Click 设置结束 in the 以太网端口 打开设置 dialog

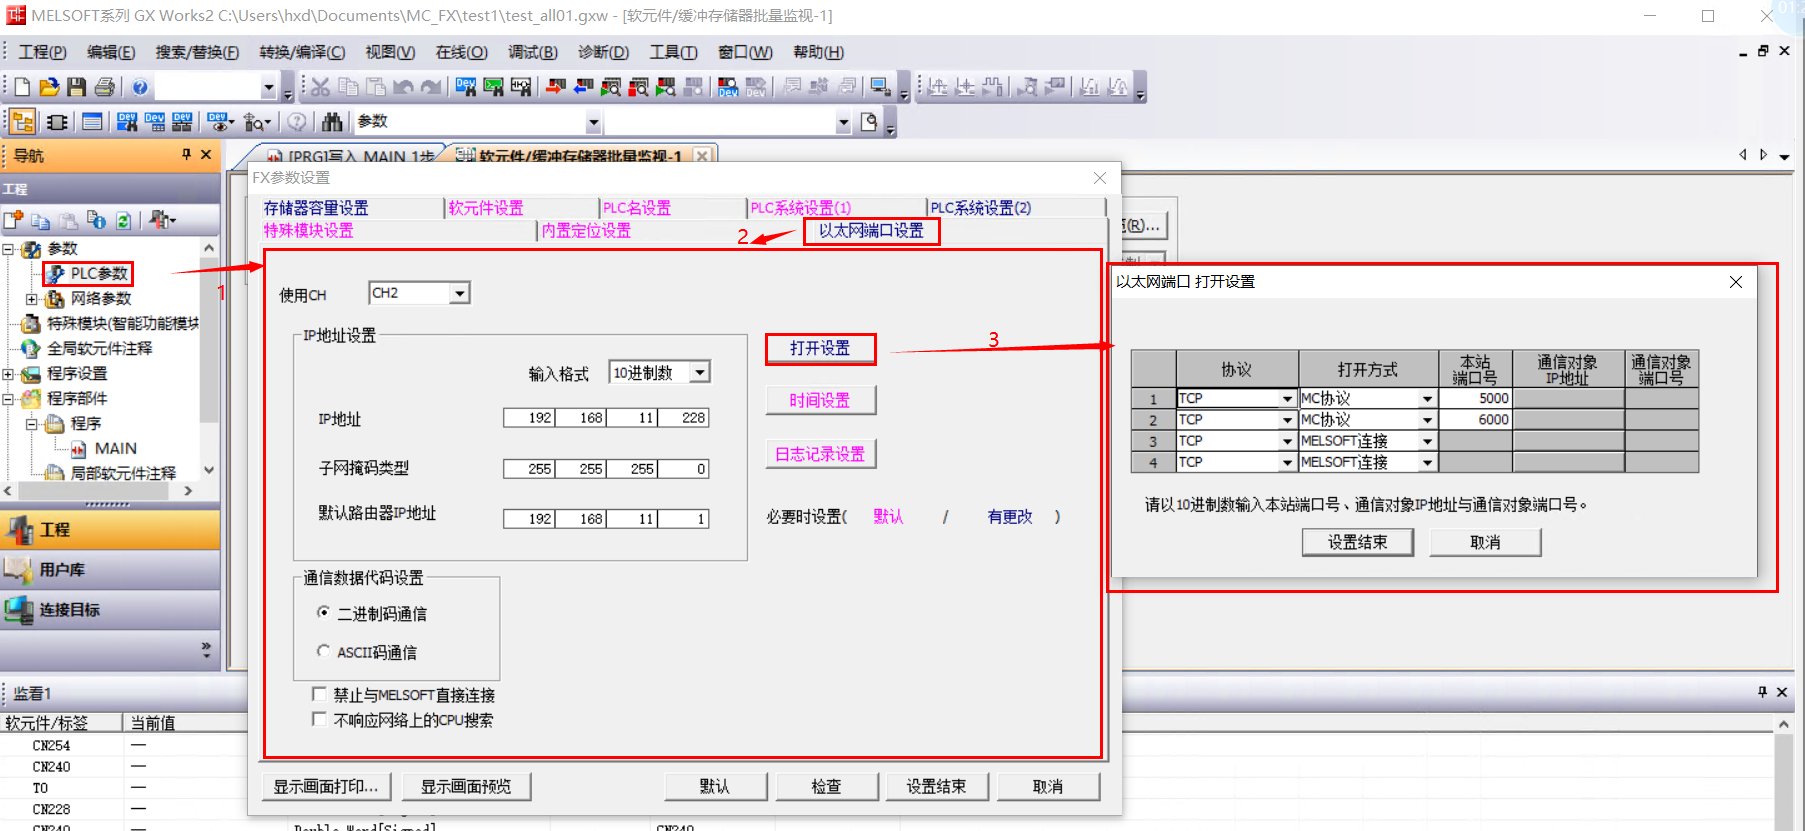[x=1357, y=542]
